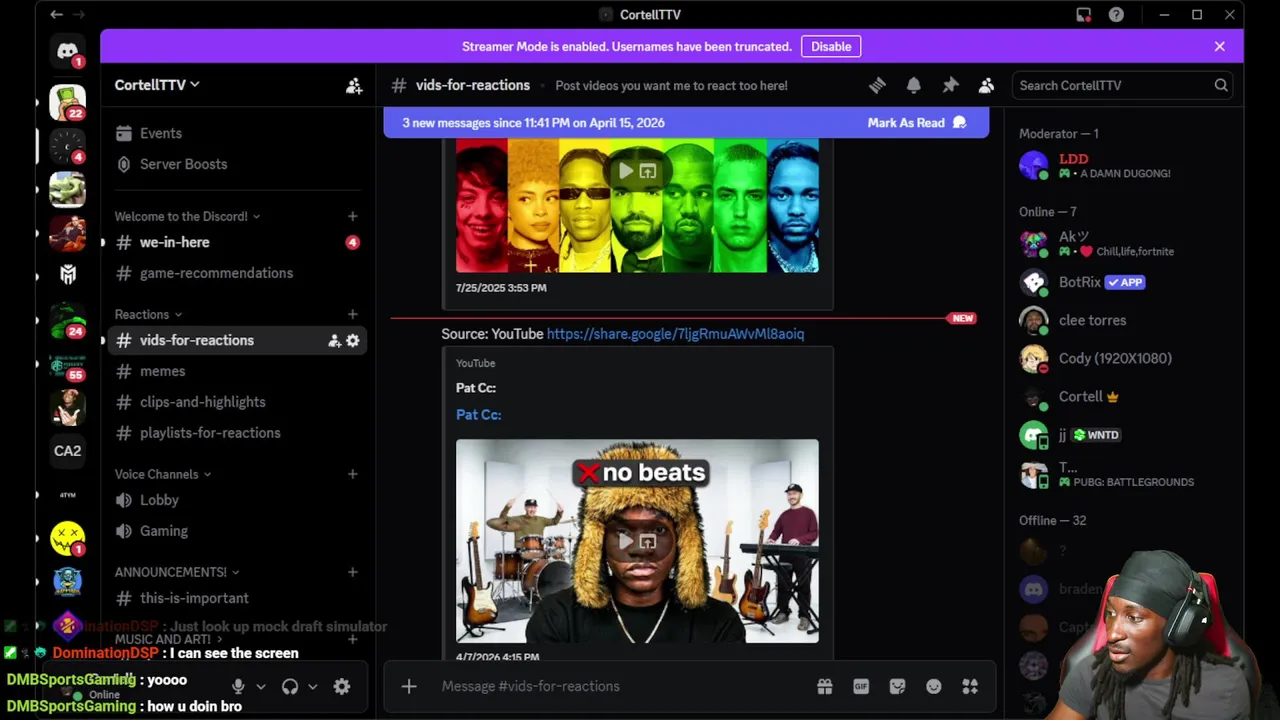Open Events in sidebar
Viewport: 1280px width, 720px height.
(236, 133)
